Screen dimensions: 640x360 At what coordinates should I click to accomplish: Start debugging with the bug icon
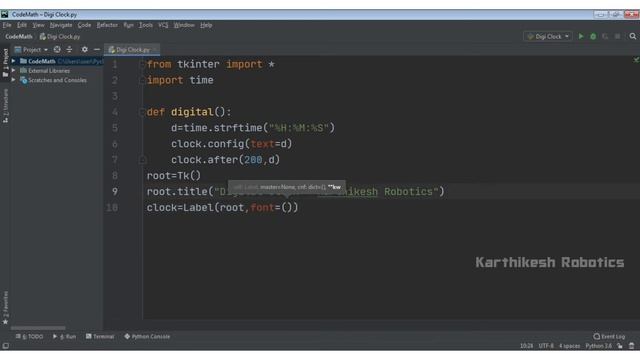point(593,36)
